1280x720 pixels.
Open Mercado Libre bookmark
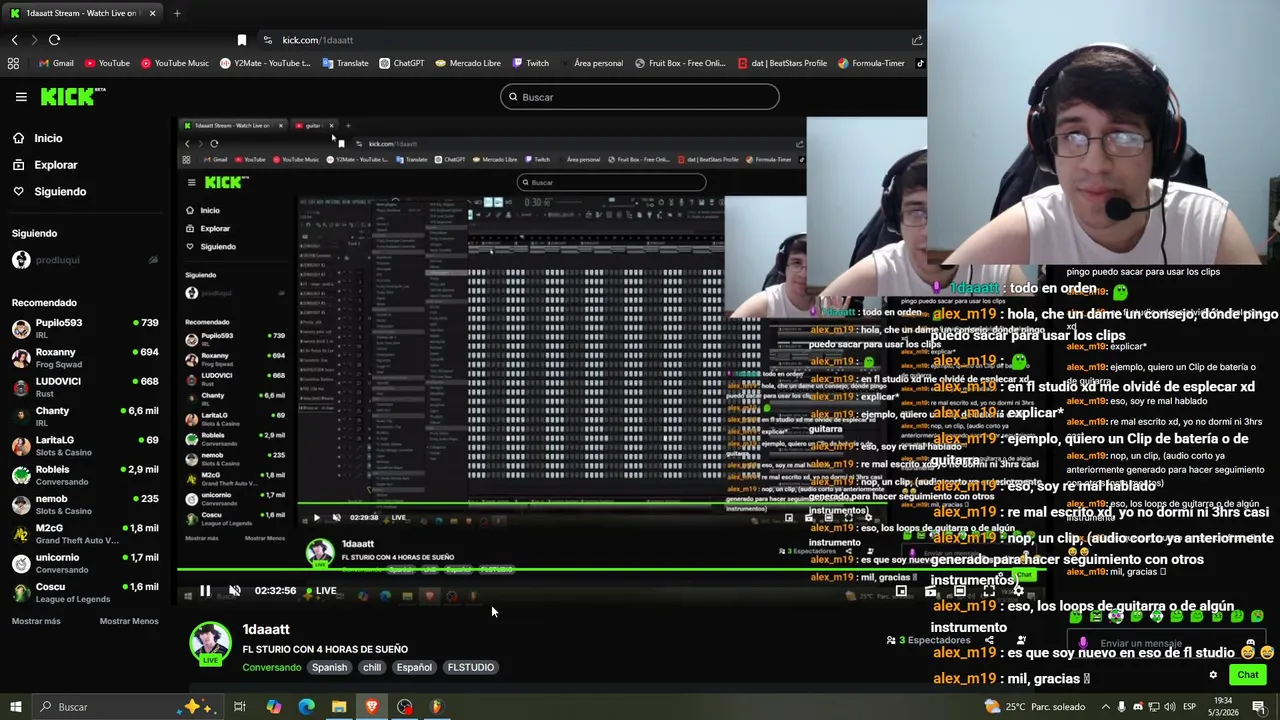pyautogui.click(x=468, y=63)
